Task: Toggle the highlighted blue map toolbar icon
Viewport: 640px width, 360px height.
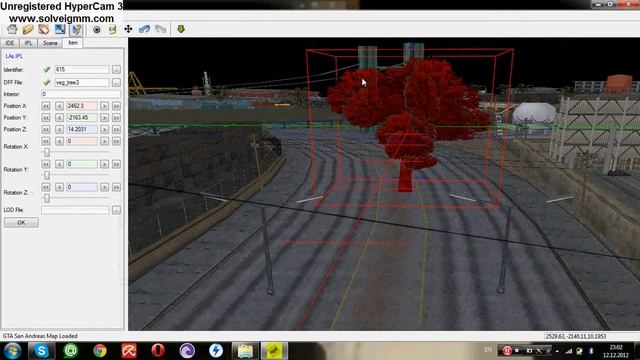Action: click(76, 29)
